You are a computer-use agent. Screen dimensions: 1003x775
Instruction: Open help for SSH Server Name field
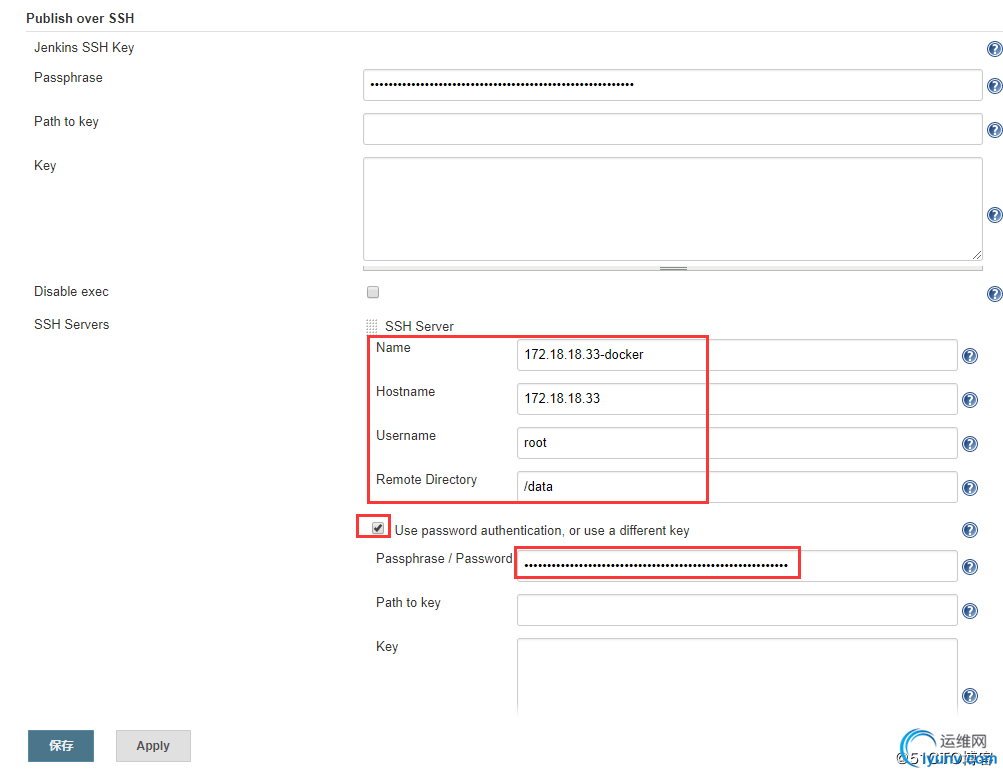(970, 356)
